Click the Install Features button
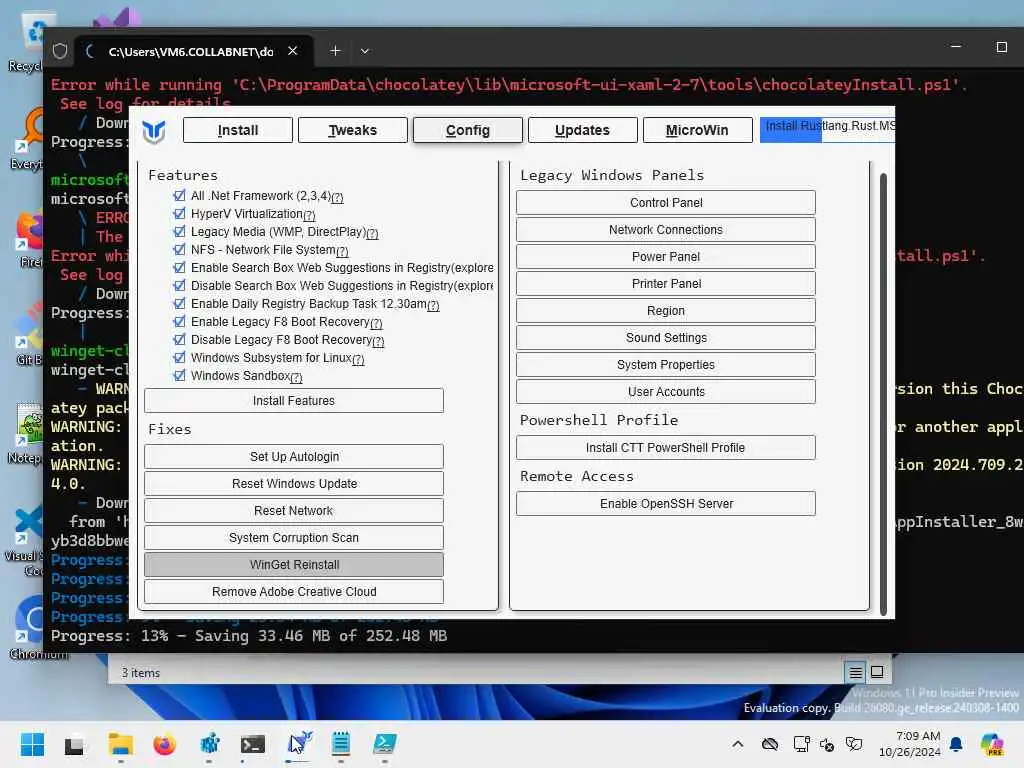The width and height of the screenshot is (1024, 768). tap(294, 400)
